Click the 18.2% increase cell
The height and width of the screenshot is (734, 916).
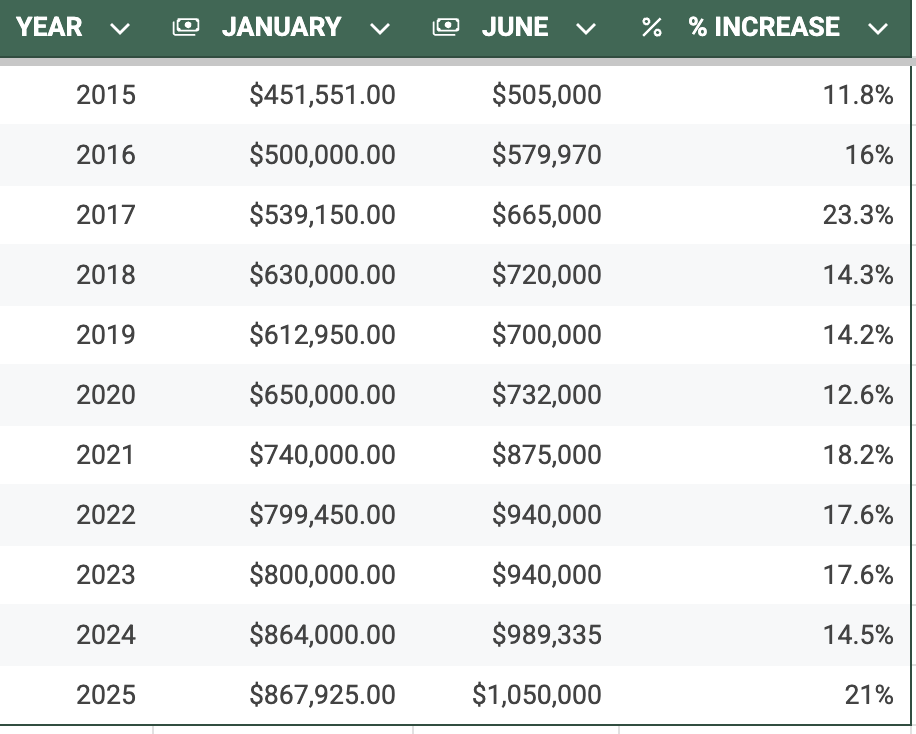pos(858,455)
